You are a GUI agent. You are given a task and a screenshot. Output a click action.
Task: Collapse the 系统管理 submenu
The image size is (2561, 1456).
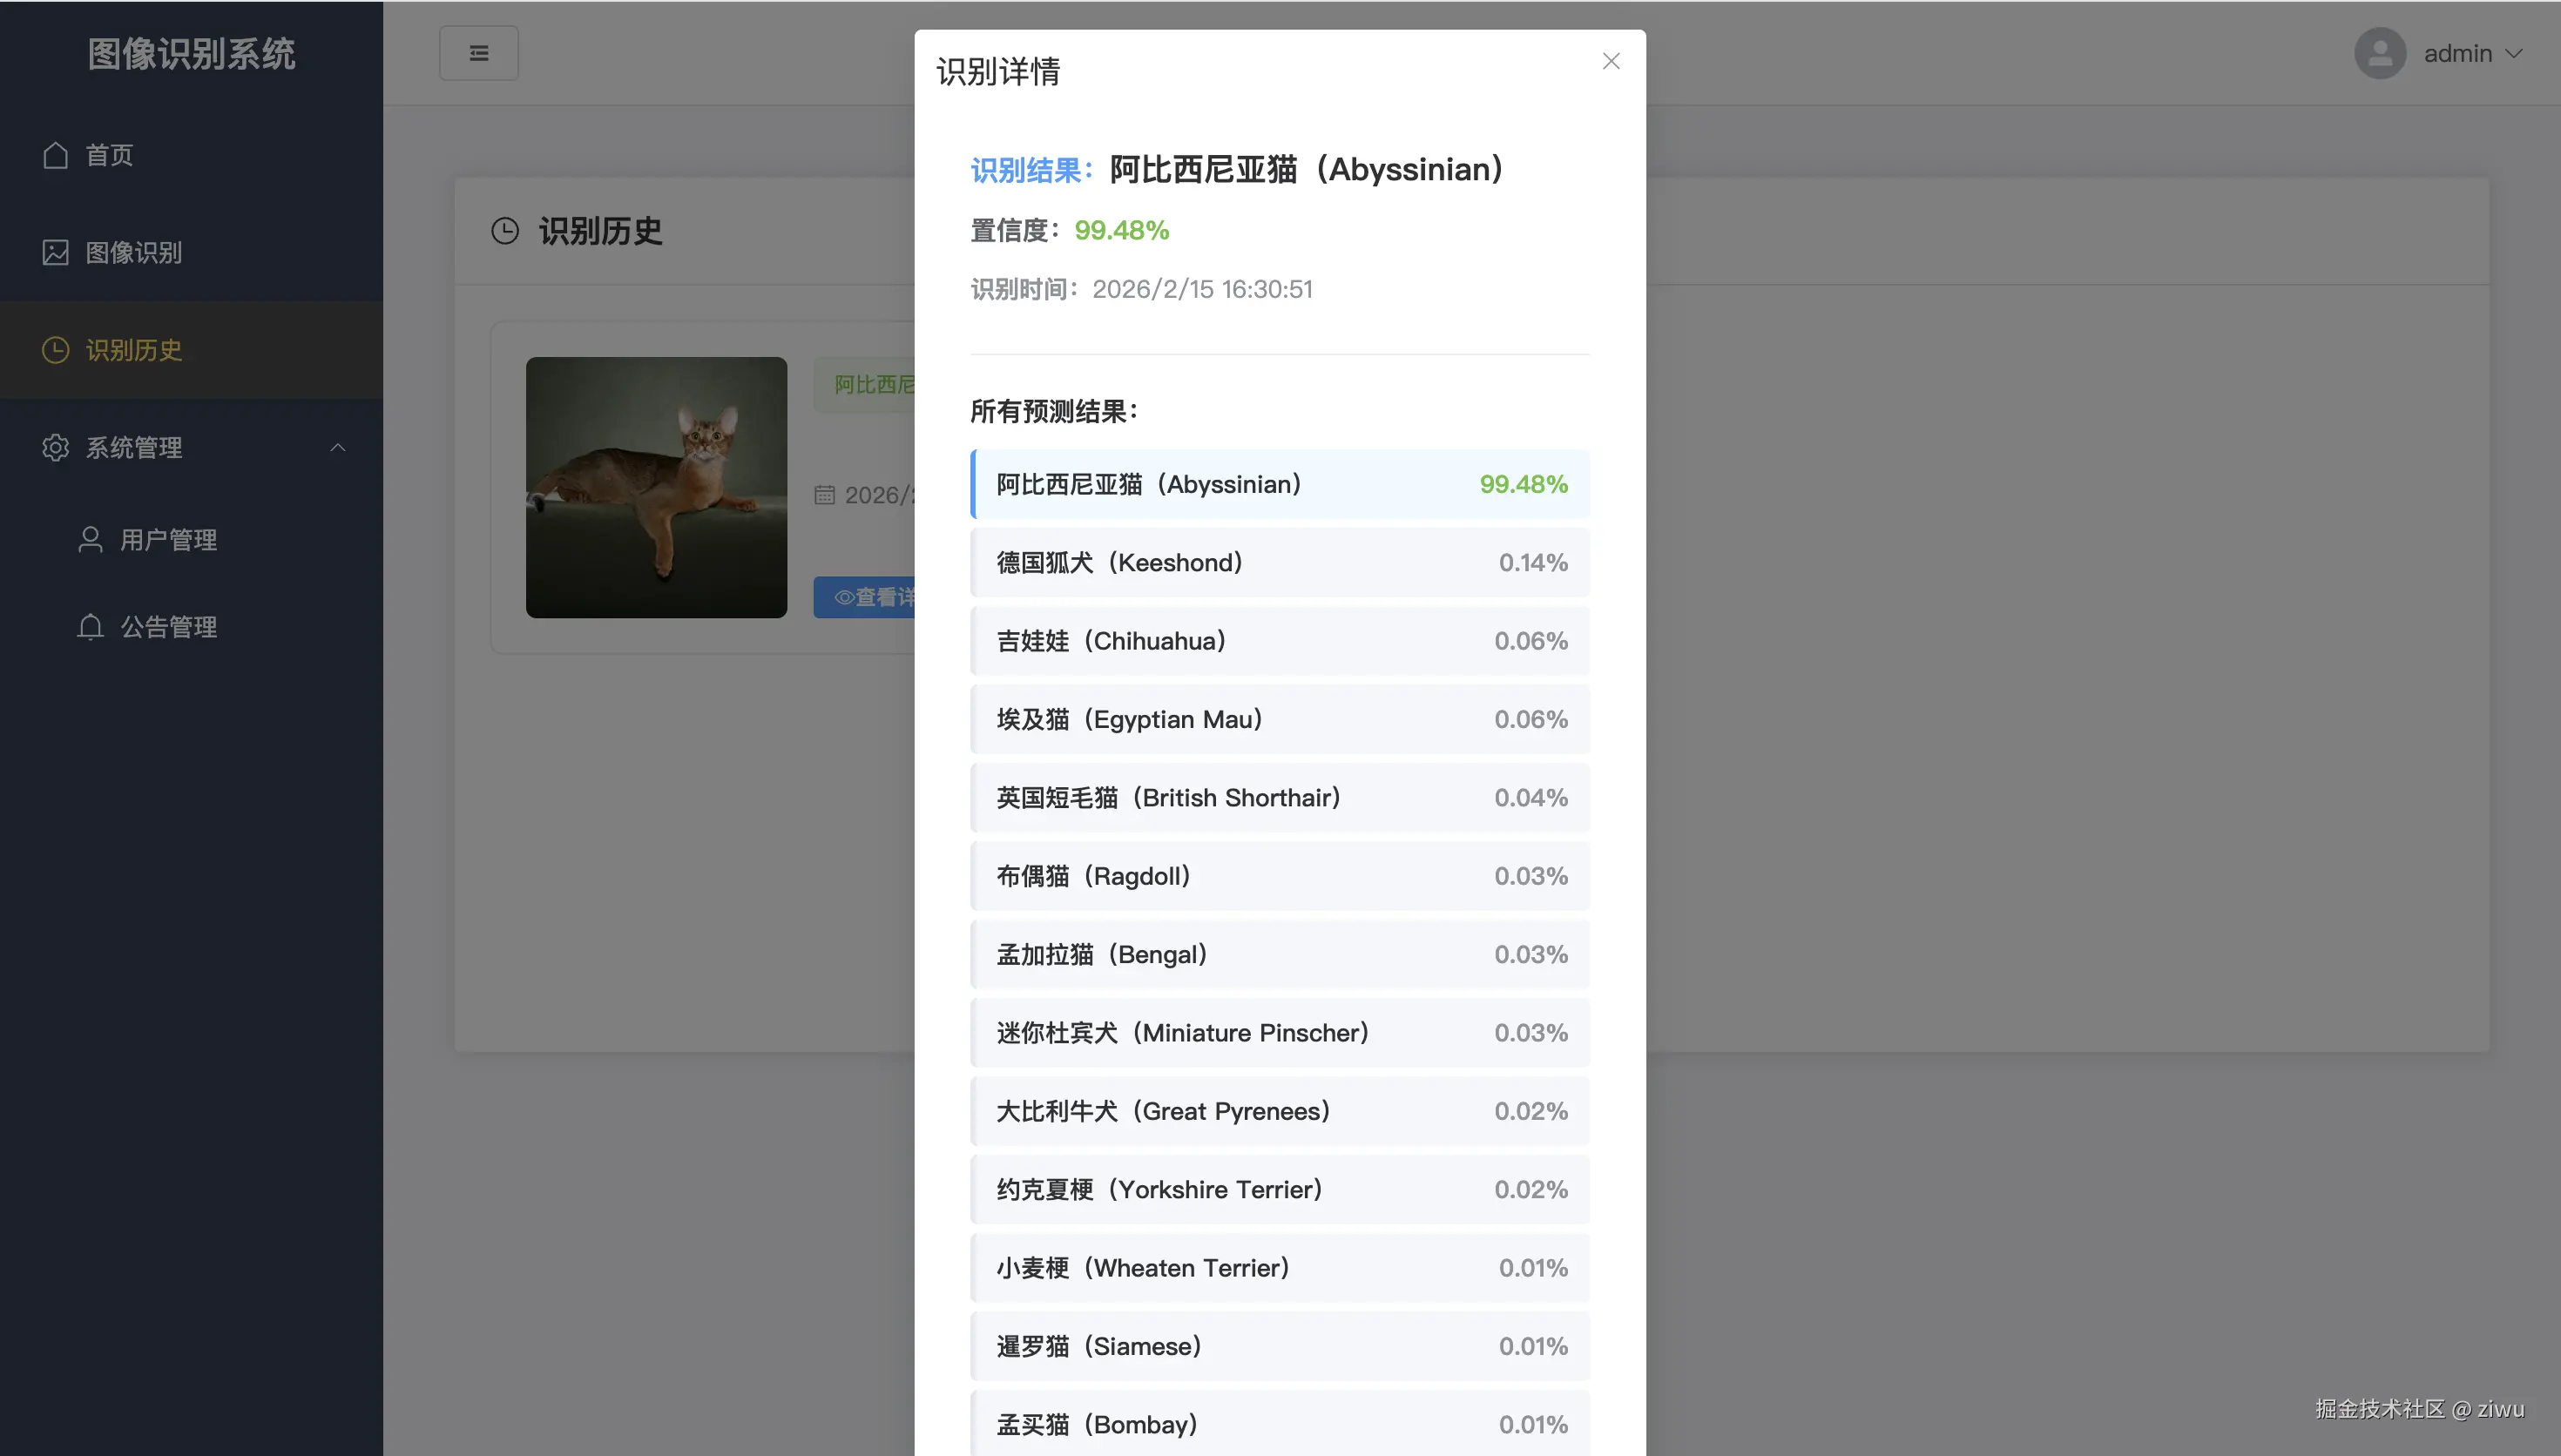[337, 447]
